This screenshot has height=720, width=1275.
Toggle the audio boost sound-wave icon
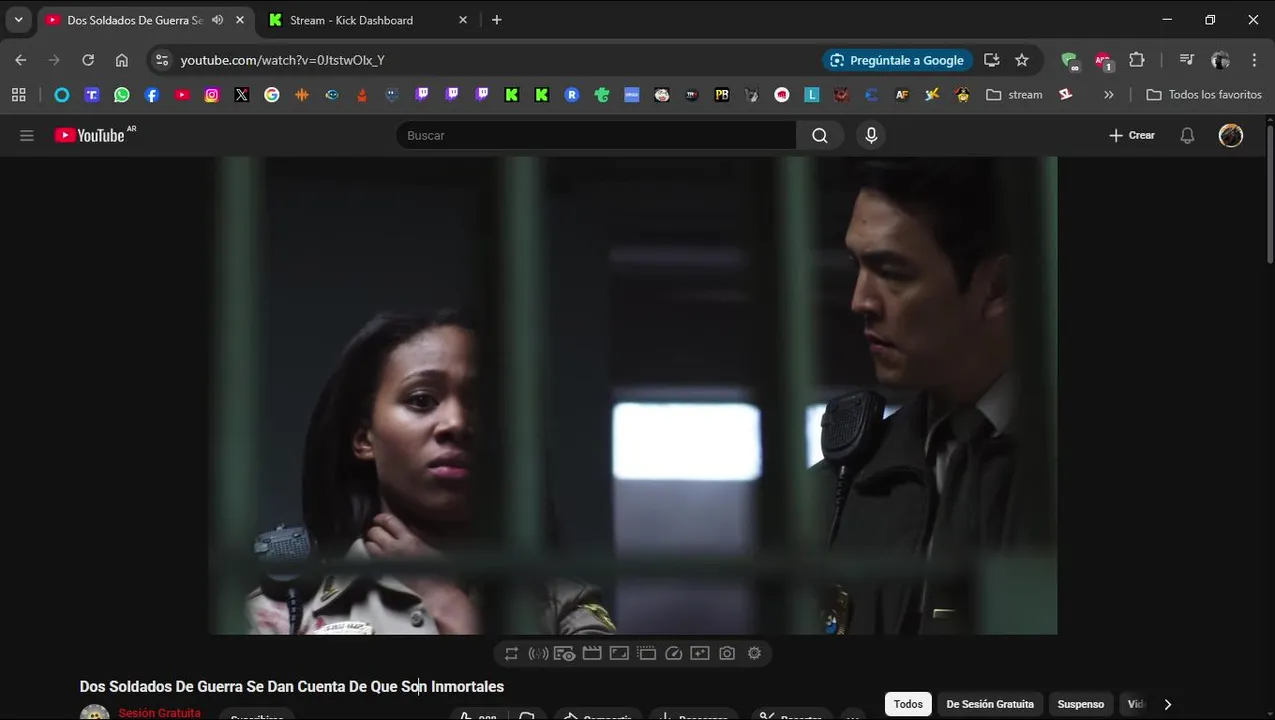coord(538,654)
